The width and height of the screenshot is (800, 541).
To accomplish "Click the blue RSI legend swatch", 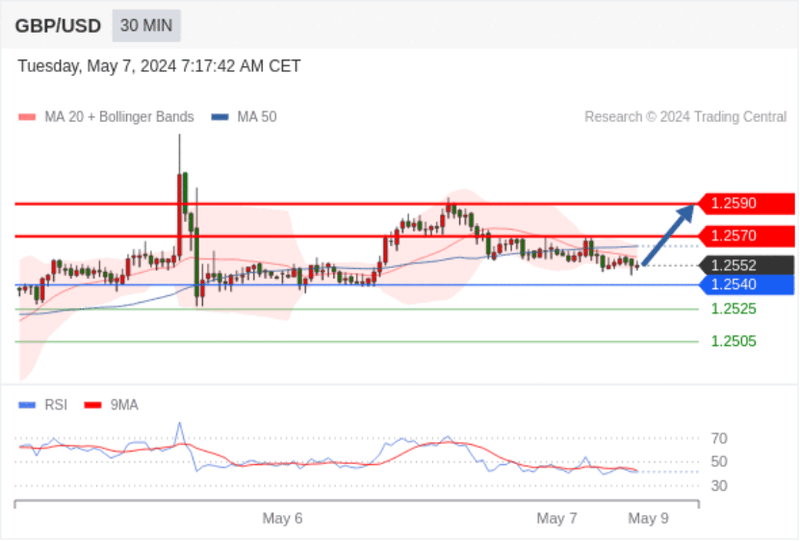I will coord(27,405).
